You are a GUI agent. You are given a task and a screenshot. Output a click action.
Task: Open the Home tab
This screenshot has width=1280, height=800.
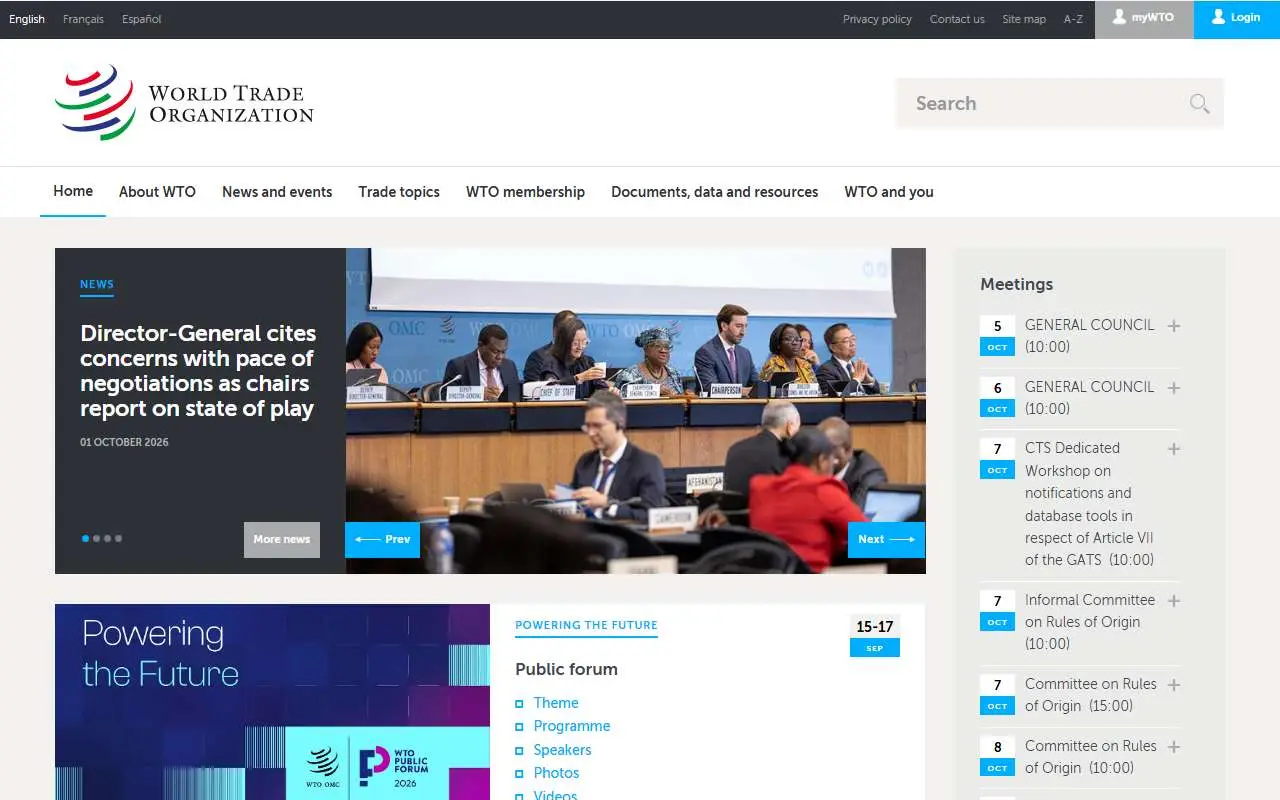[x=73, y=191]
